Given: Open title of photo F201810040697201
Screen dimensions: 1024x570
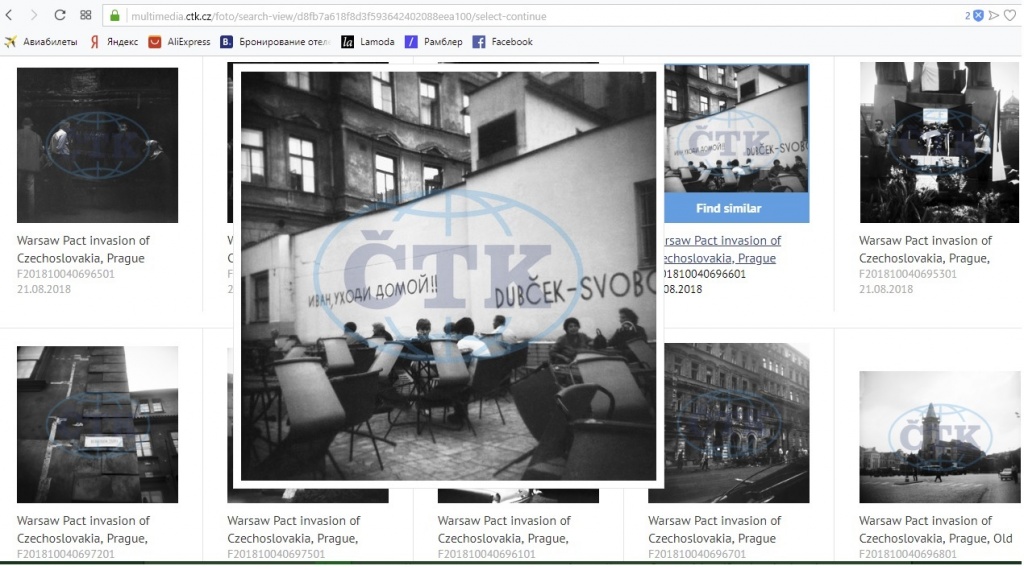Looking at the screenshot, I should click(x=83, y=530).
